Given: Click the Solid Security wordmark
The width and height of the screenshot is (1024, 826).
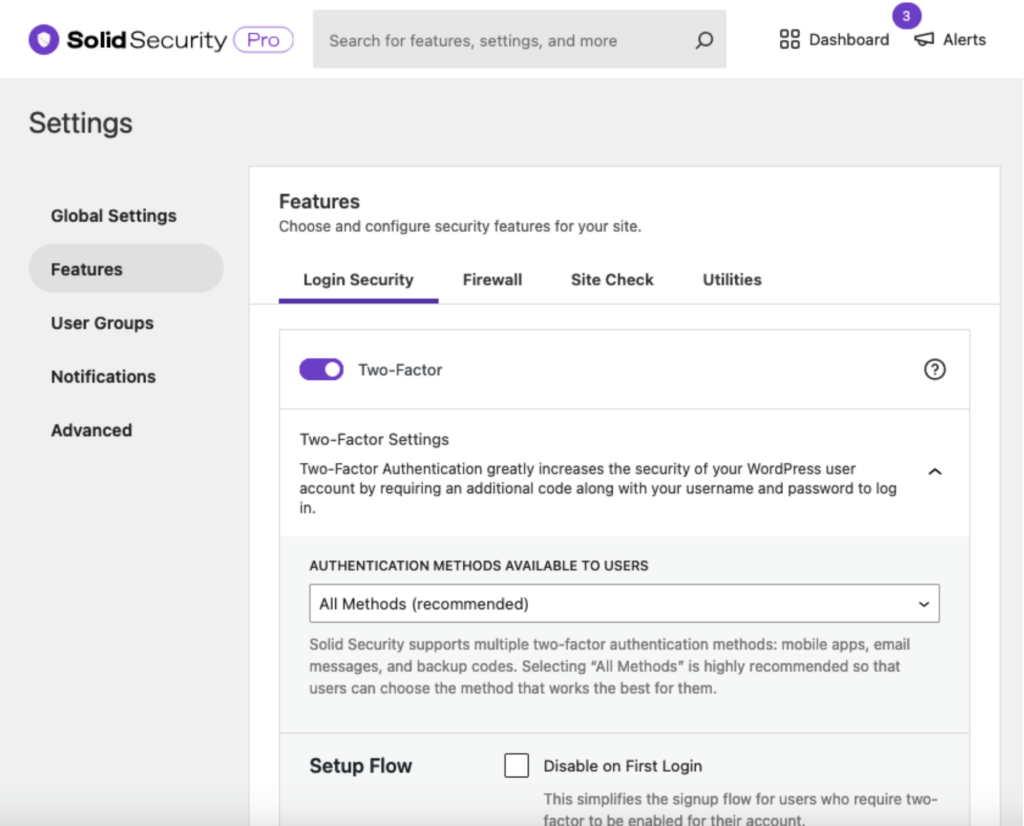Looking at the screenshot, I should [147, 40].
